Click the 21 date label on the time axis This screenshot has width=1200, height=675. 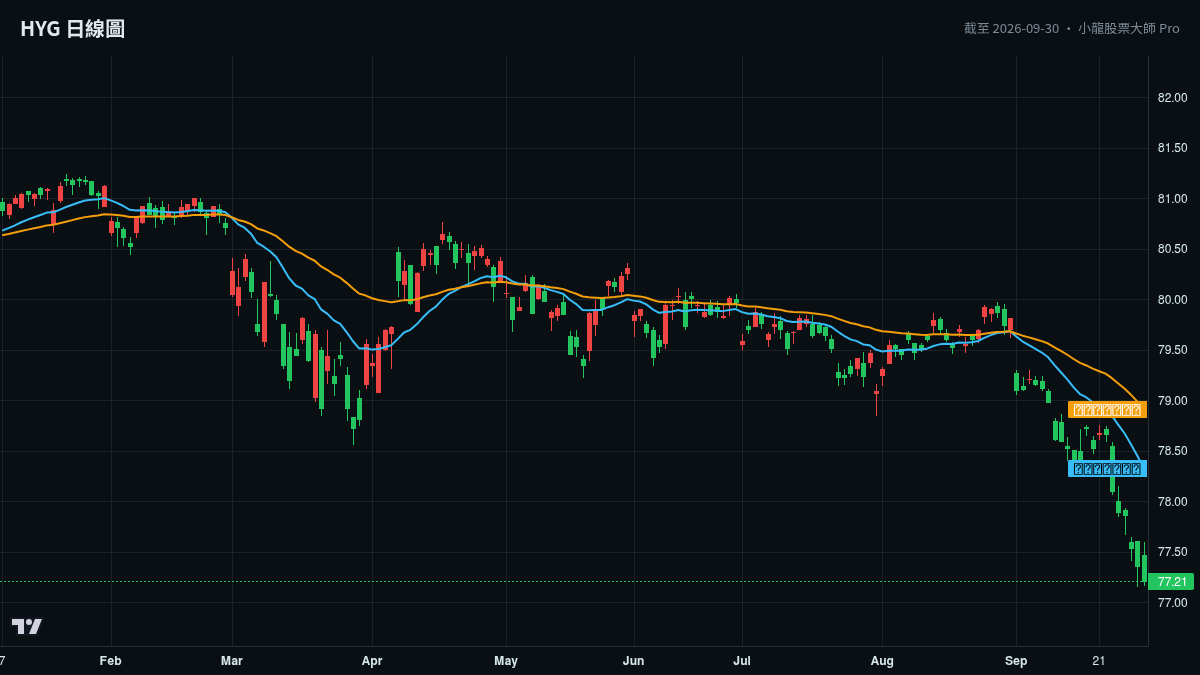click(x=1099, y=661)
